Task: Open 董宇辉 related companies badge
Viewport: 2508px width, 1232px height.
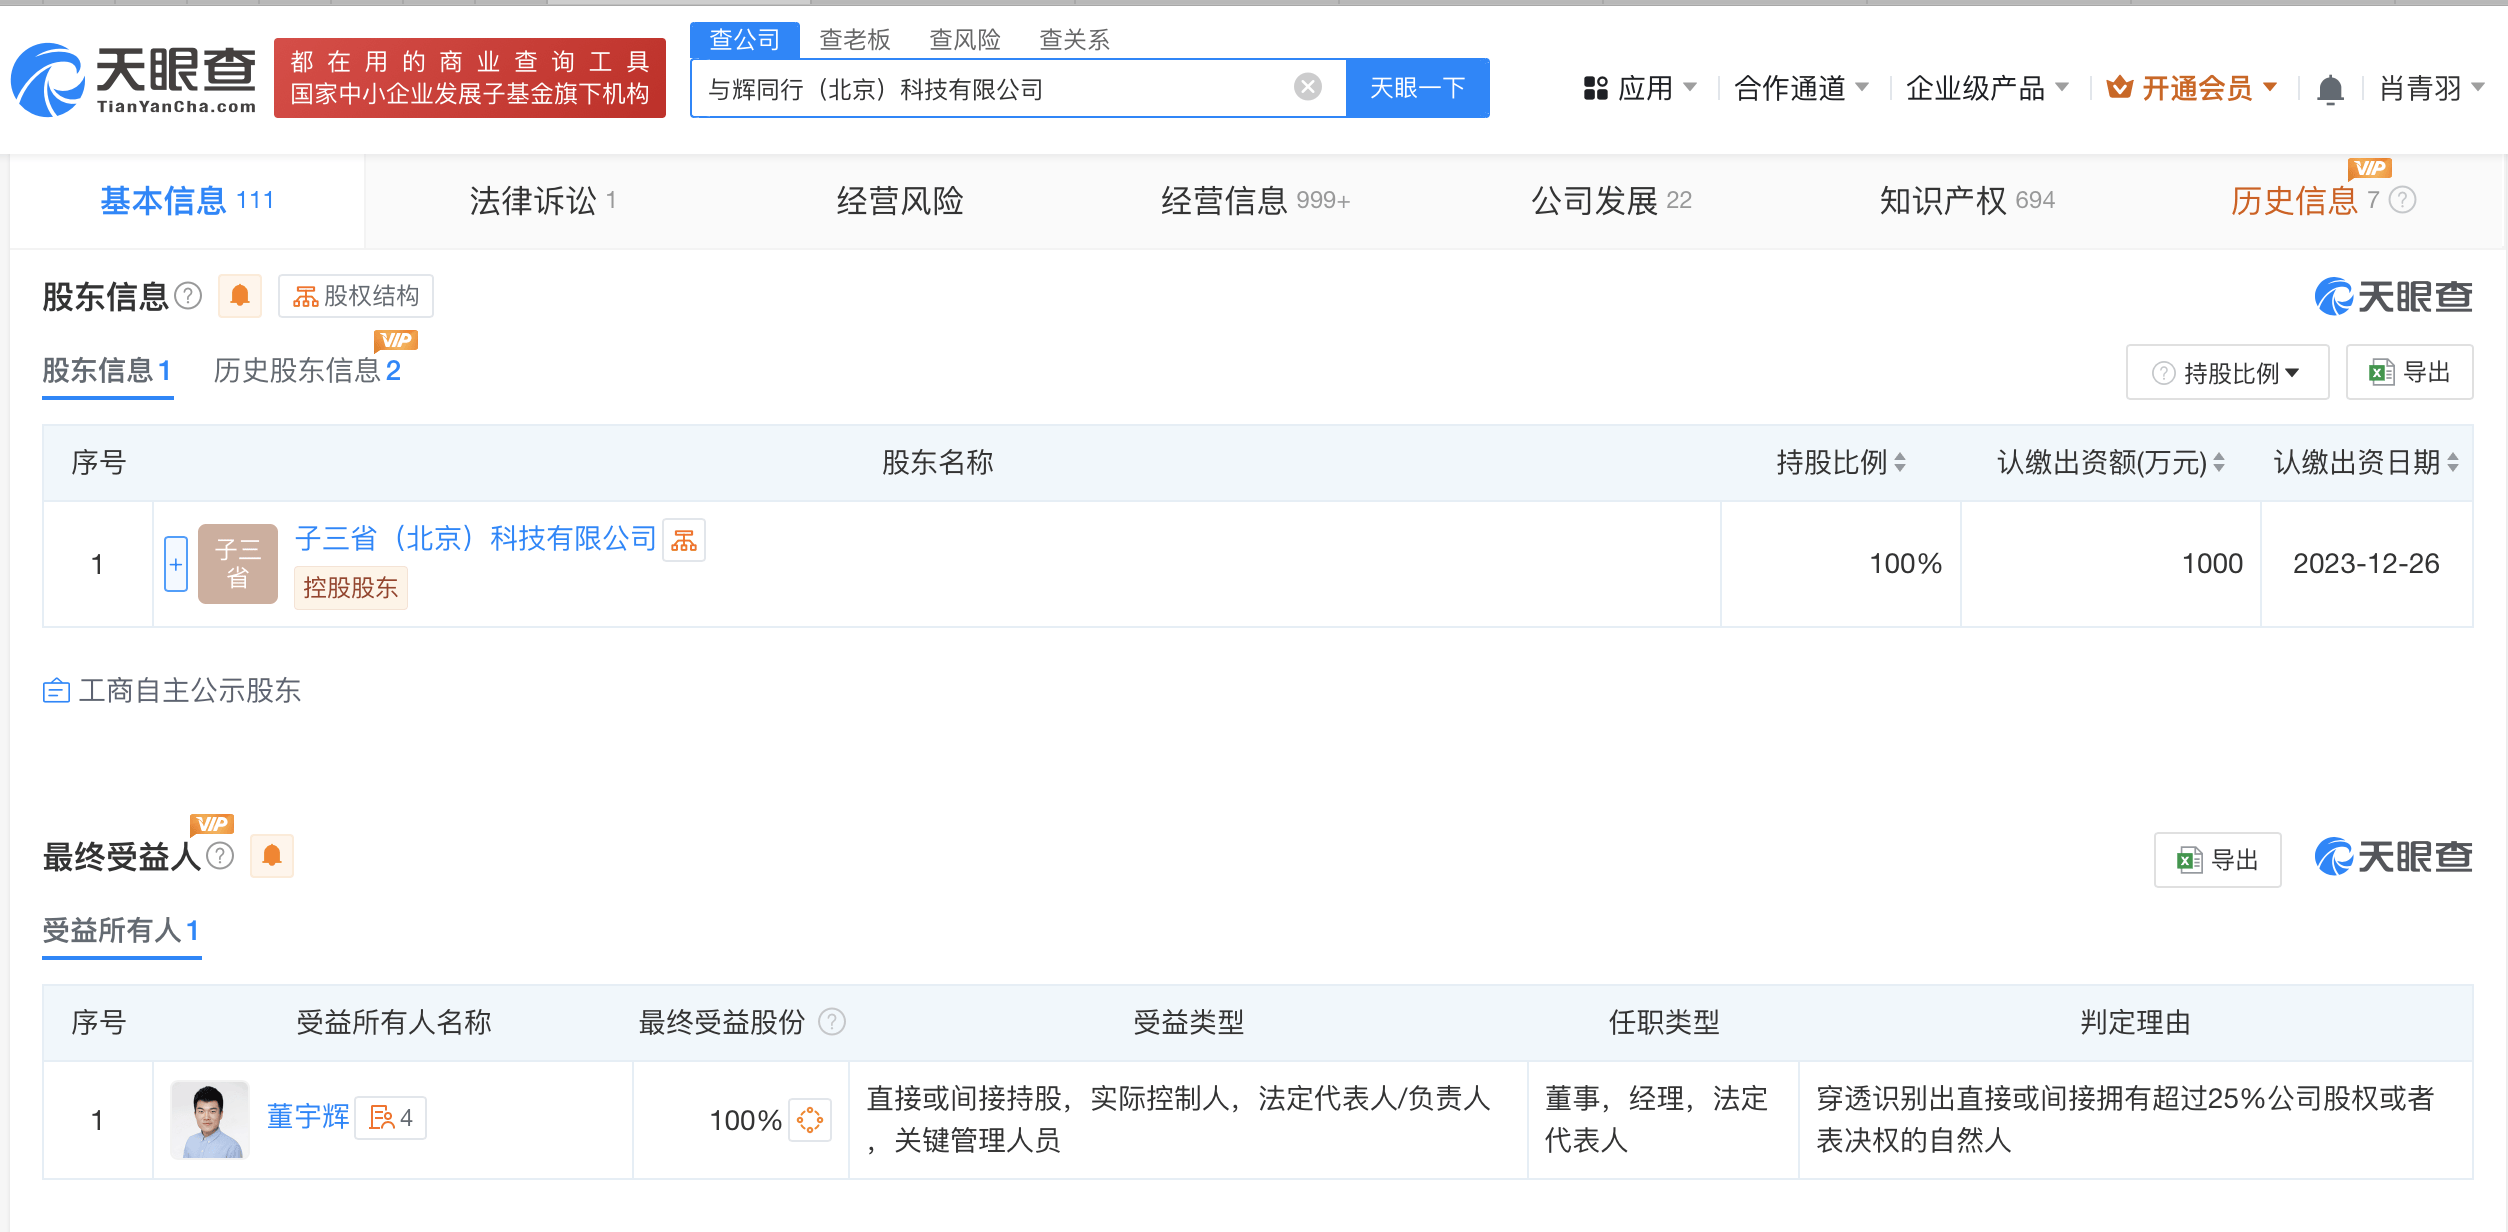Action: point(391,1118)
